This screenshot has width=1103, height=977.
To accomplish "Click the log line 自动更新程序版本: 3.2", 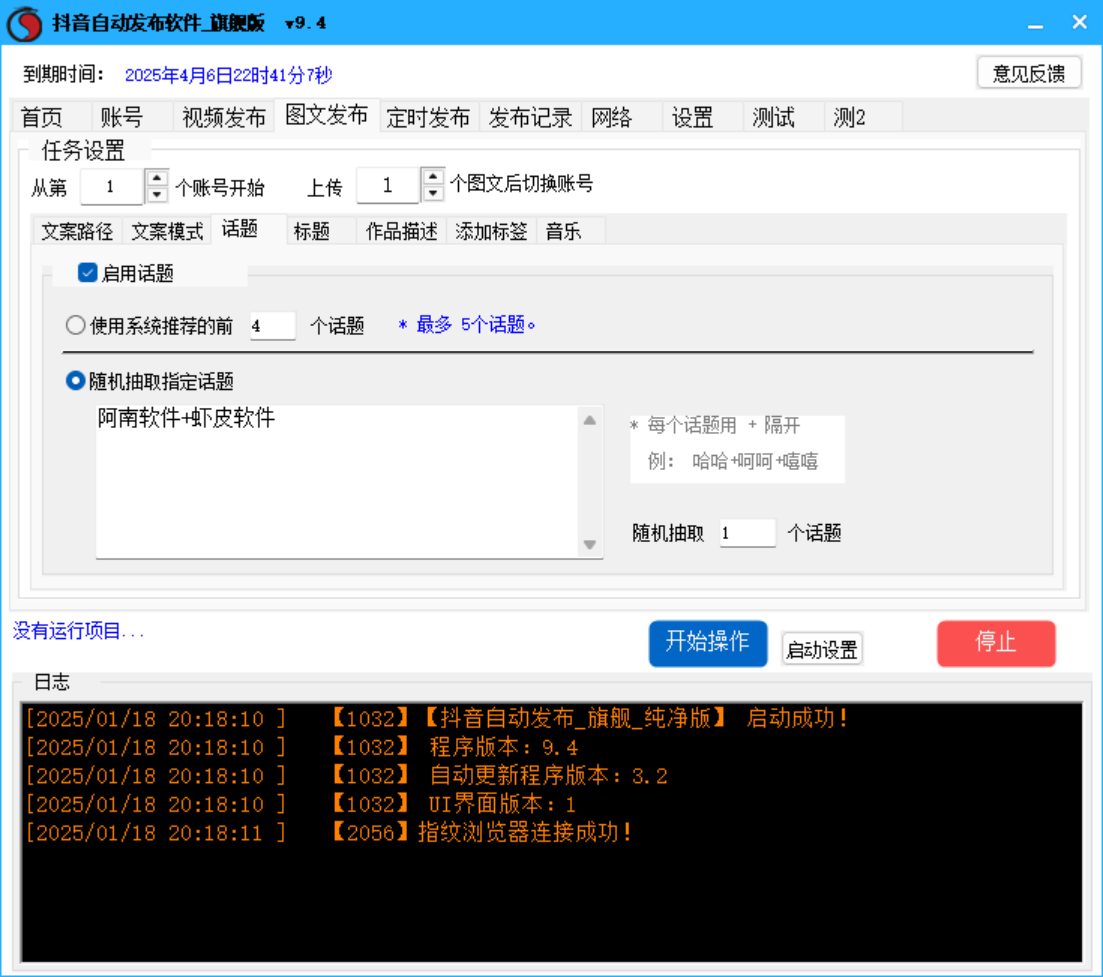I will click(347, 776).
